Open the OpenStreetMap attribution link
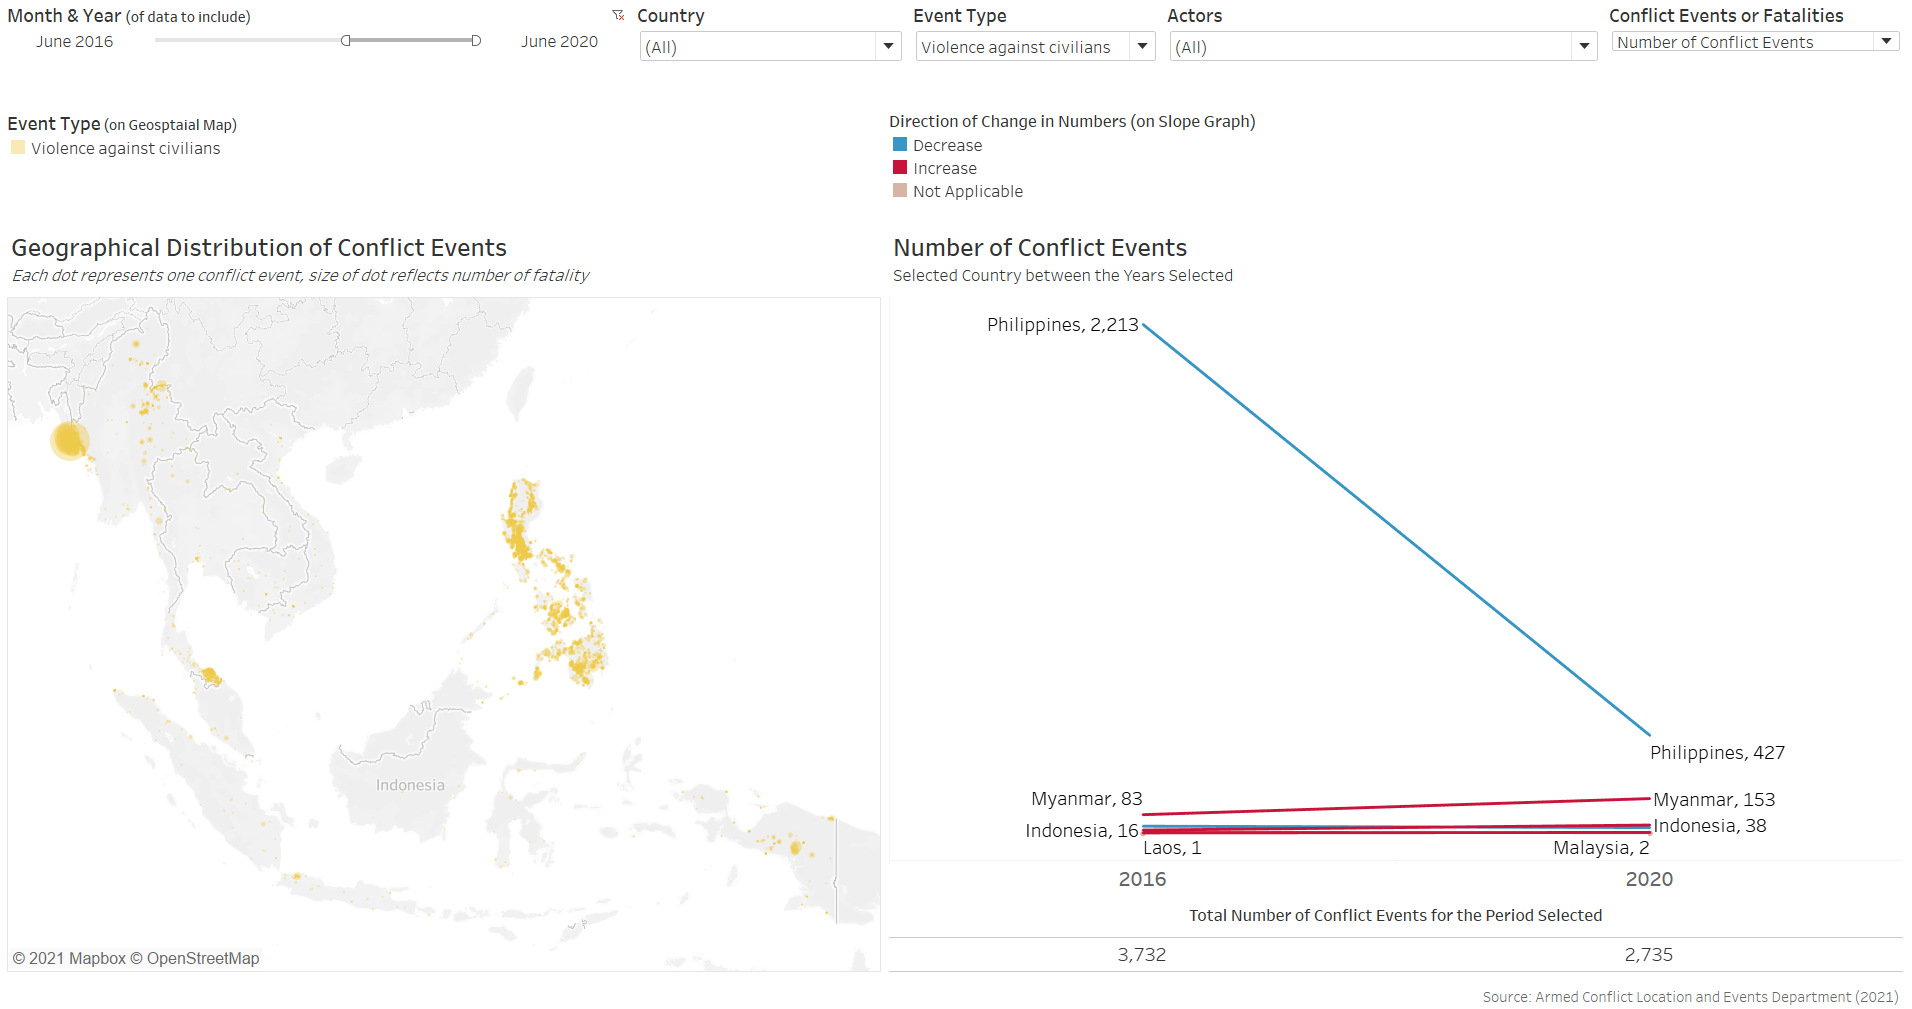 pyautogui.click(x=203, y=958)
